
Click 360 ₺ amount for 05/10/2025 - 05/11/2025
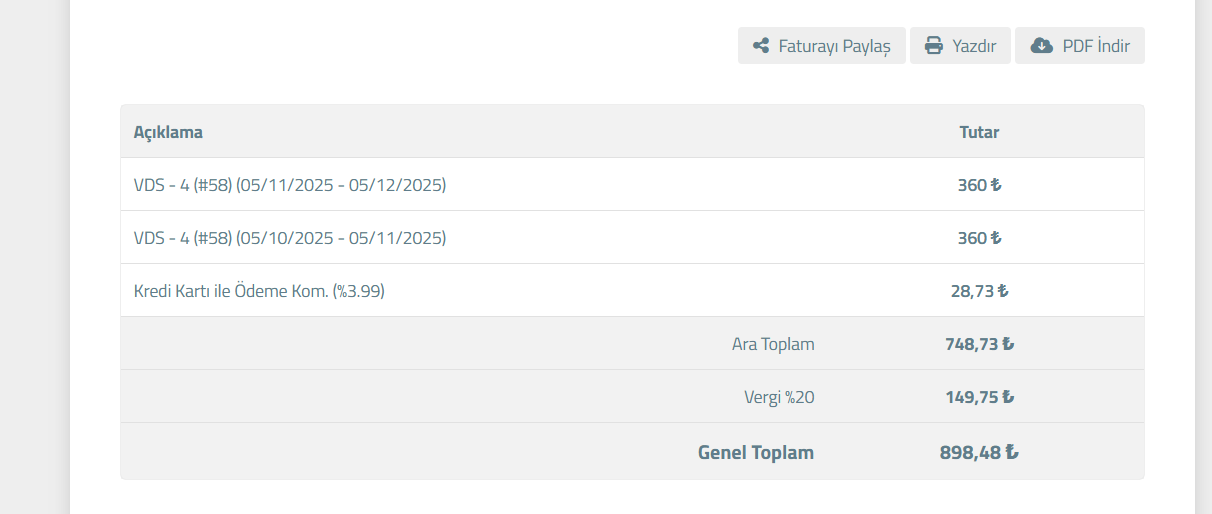pos(979,238)
